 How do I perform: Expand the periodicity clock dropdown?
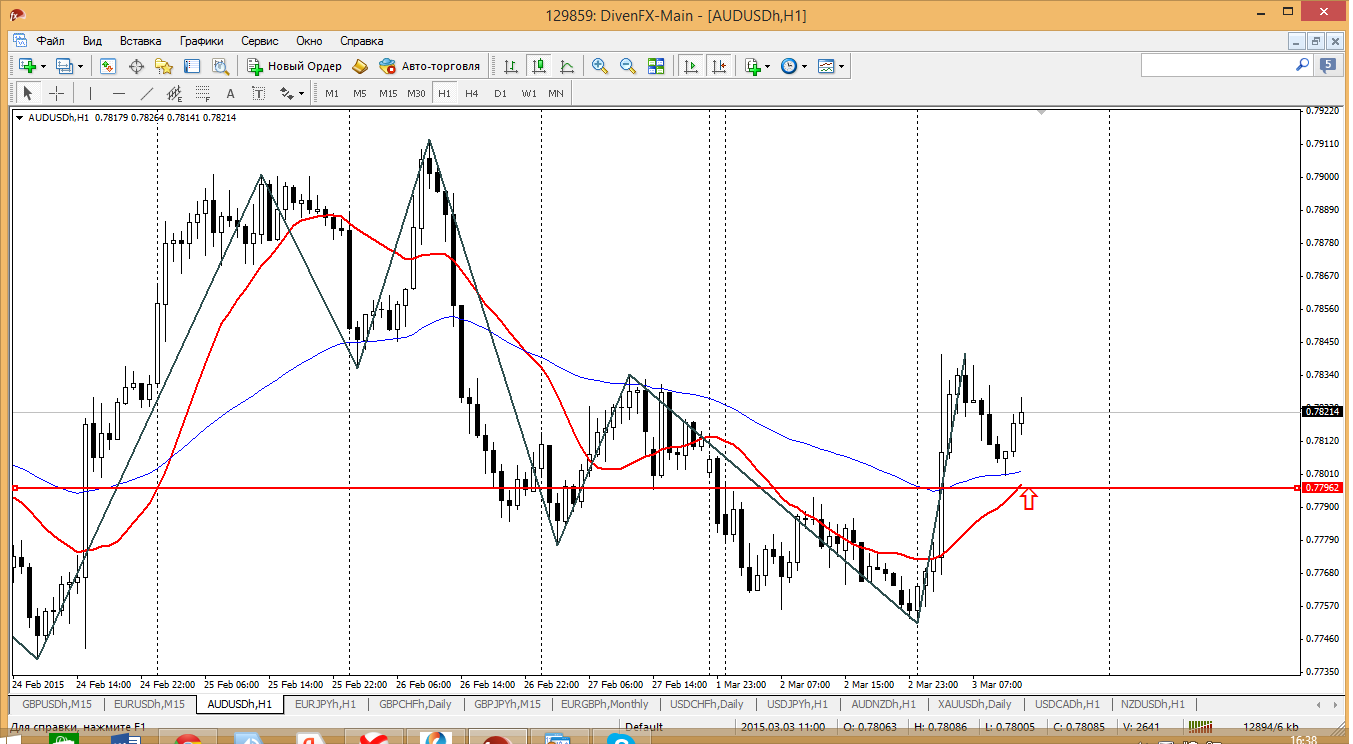click(804, 66)
